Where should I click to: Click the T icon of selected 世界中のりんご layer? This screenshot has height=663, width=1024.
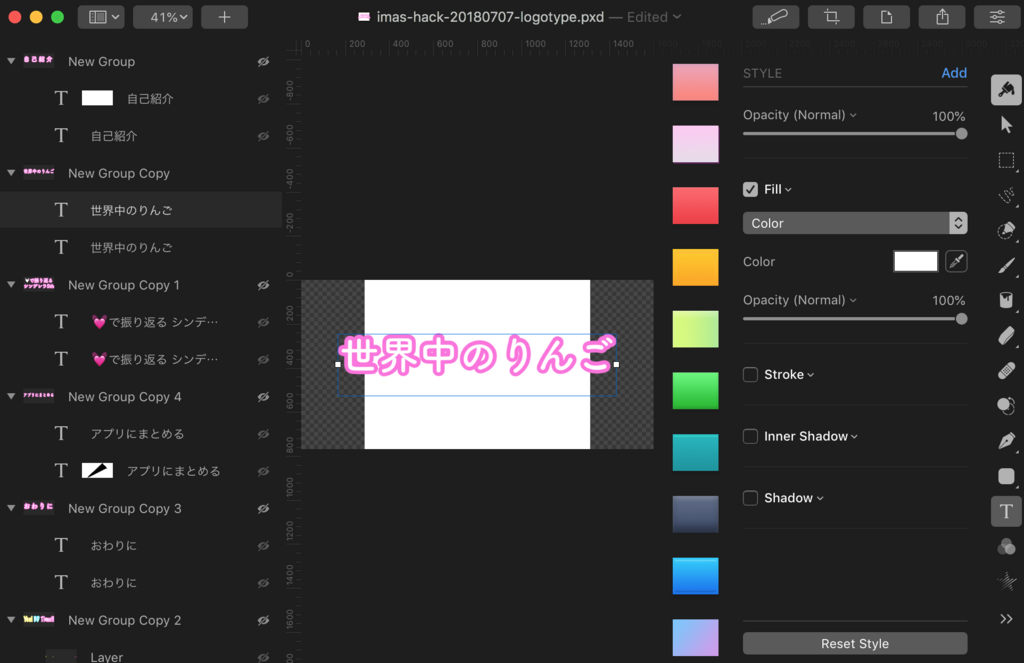coord(61,210)
